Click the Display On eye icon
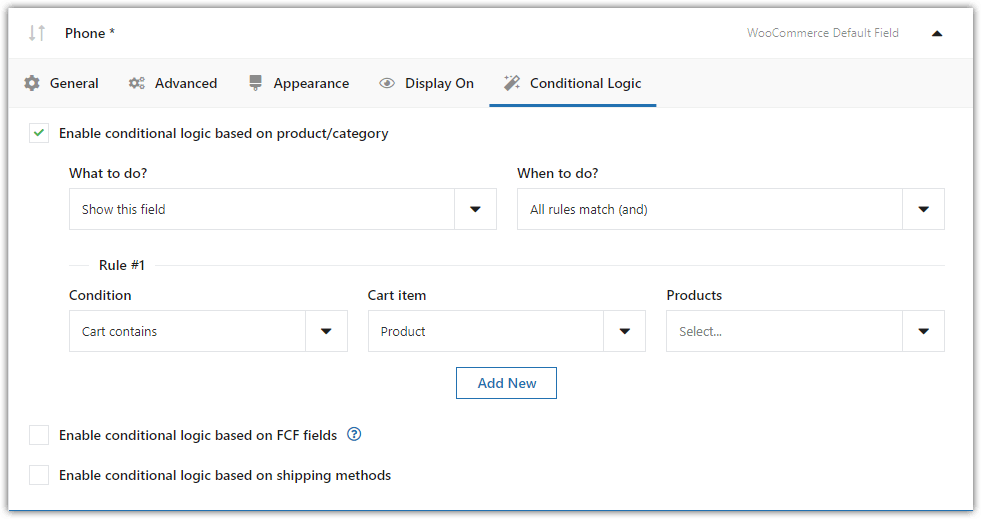 387,83
